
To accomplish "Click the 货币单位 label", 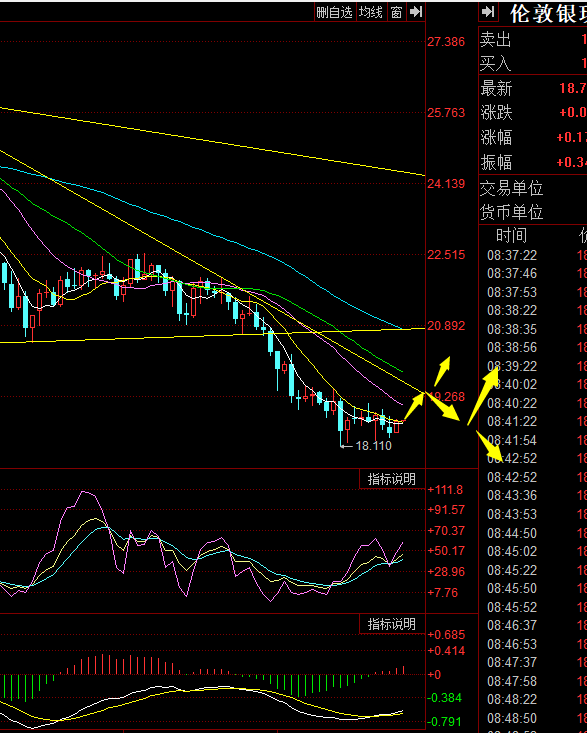I will coord(512,212).
